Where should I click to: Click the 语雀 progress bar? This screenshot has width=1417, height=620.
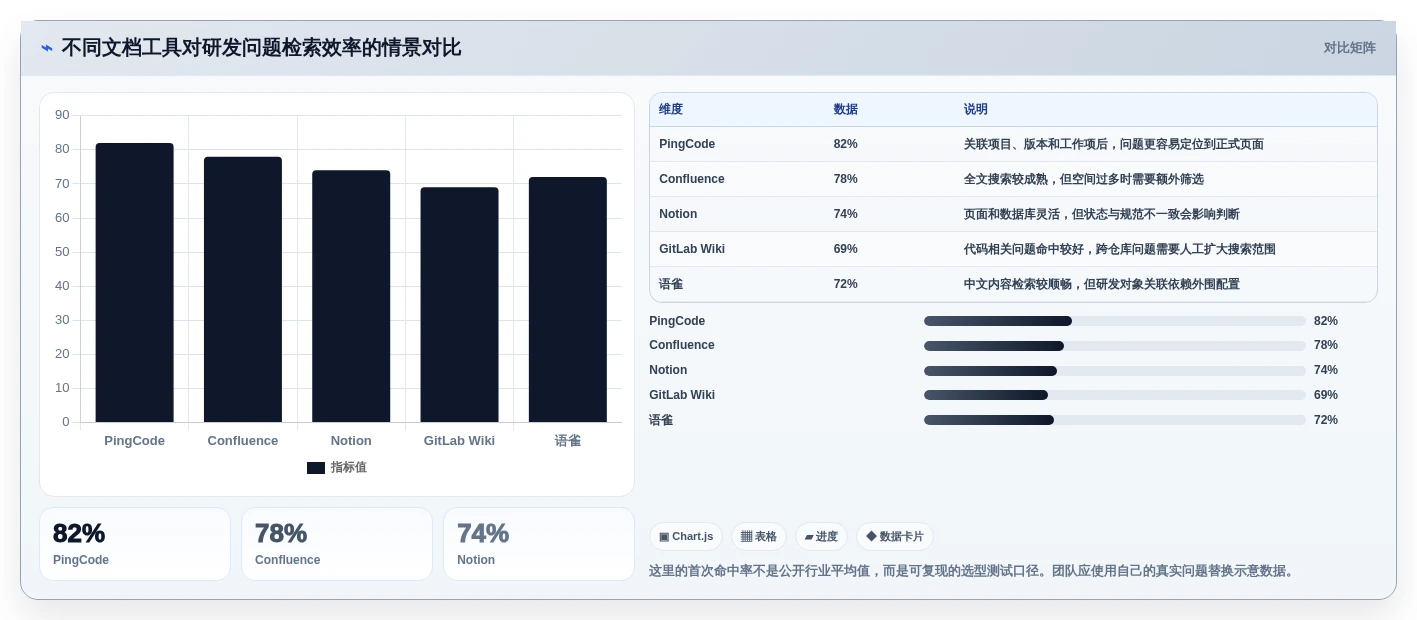1115,420
